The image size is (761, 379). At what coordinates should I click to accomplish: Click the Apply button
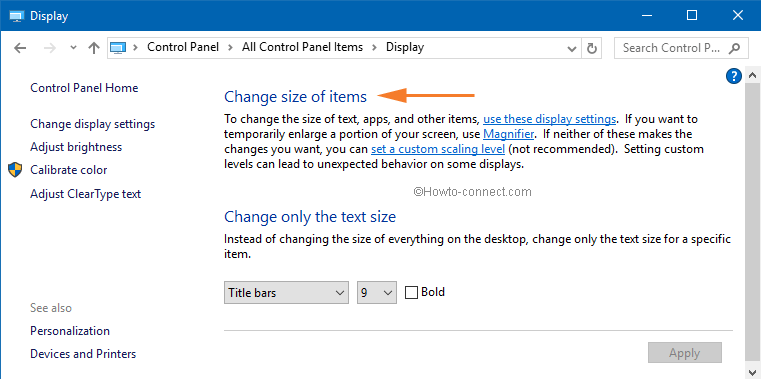[x=684, y=353]
